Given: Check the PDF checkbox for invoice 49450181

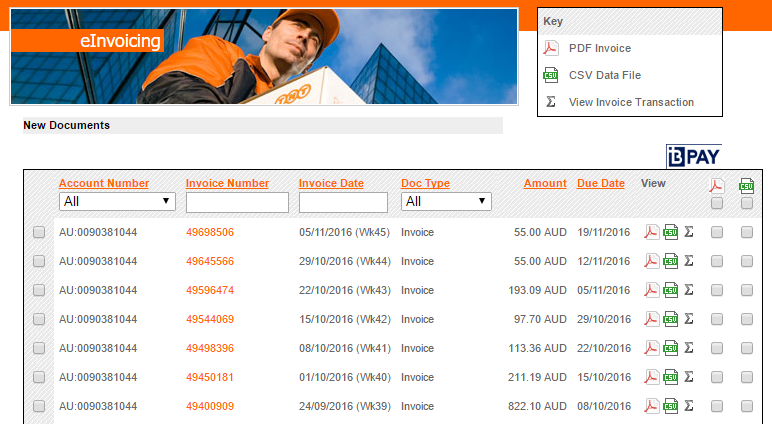Looking at the screenshot, I should (x=717, y=377).
